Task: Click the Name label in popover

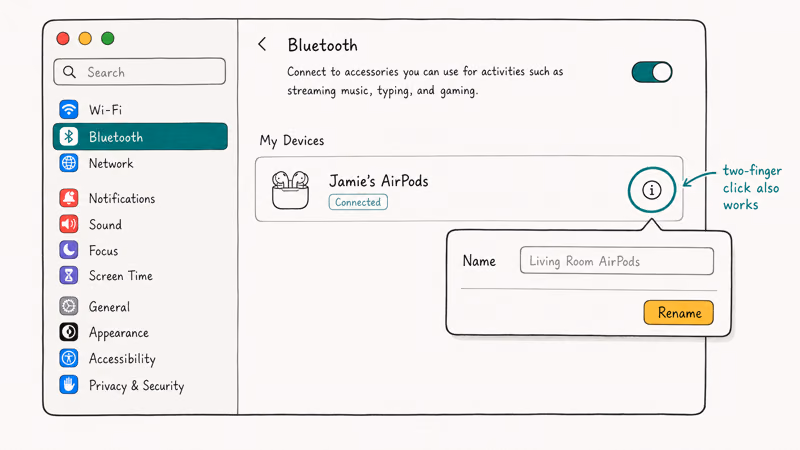Action: click(479, 261)
